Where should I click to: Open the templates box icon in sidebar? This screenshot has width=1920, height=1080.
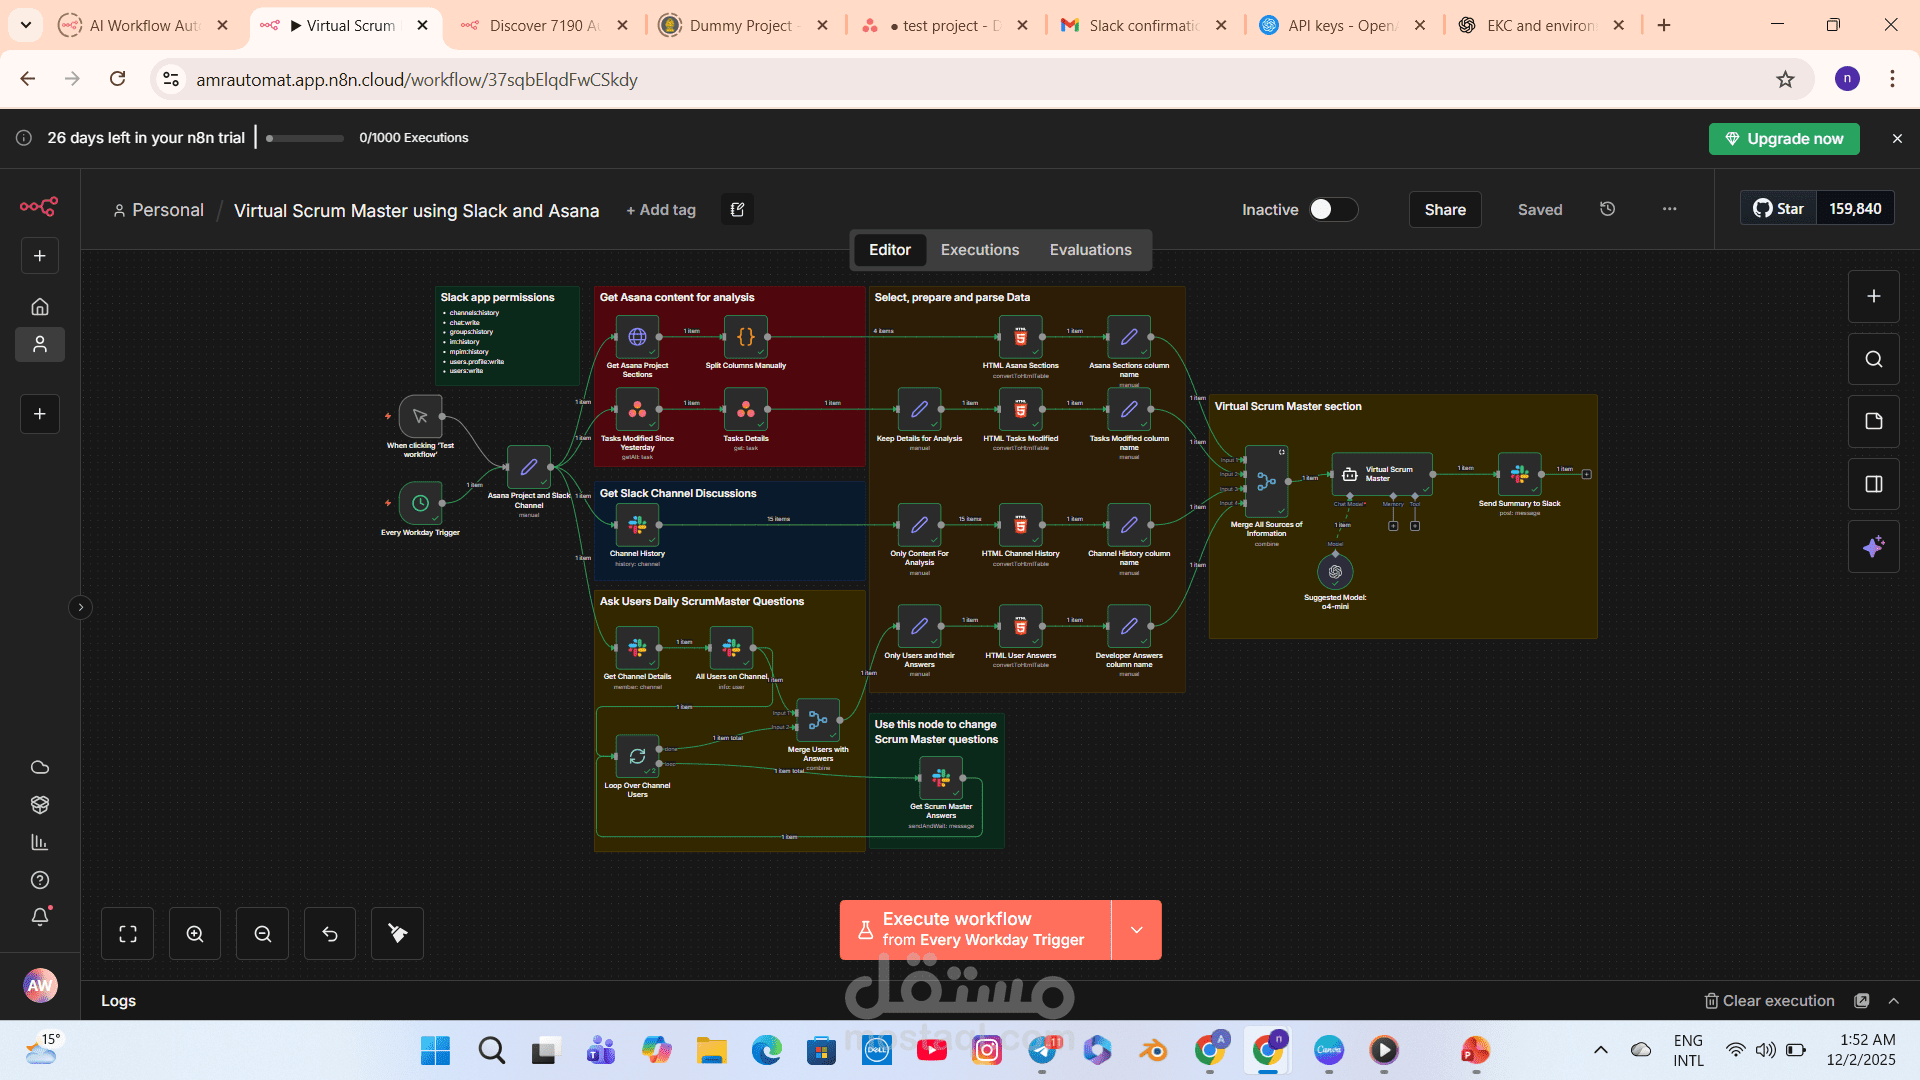click(40, 805)
